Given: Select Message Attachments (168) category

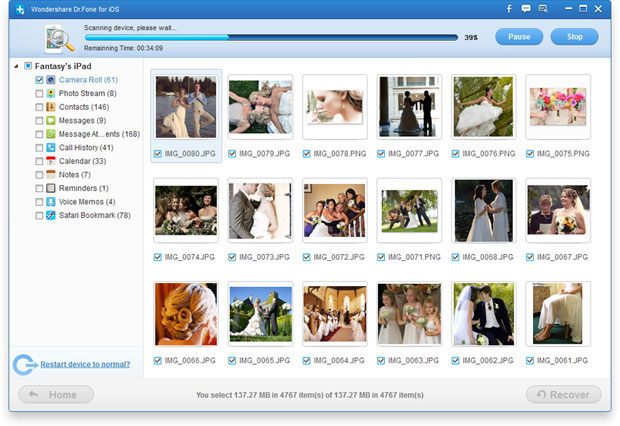Looking at the screenshot, I should pyautogui.click(x=98, y=134).
